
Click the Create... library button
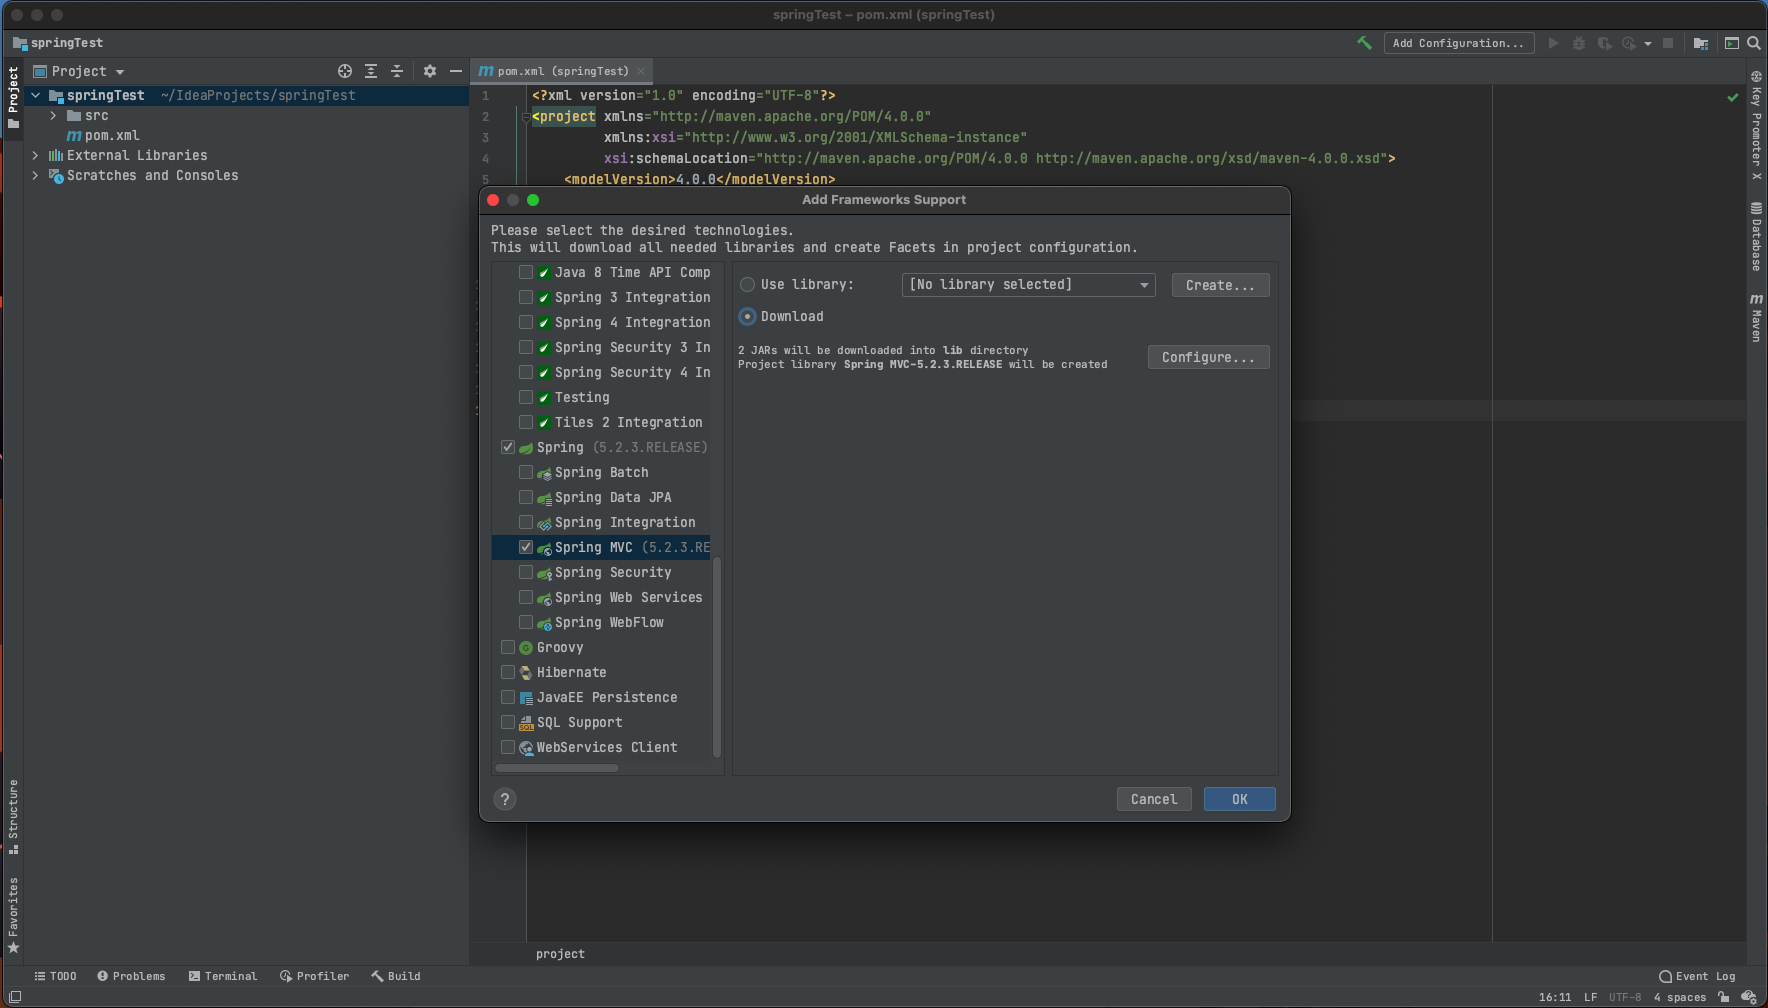pos(1220,285)
